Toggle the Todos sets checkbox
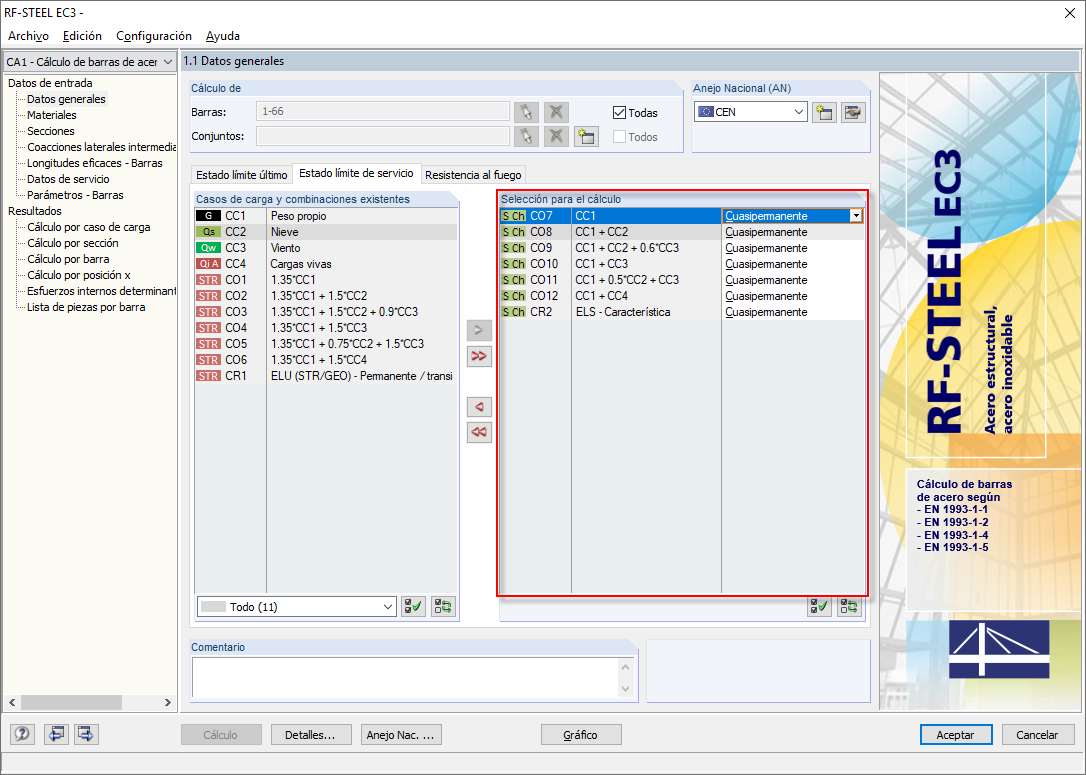Viewport: 1086px width, 775px height. 619,136
